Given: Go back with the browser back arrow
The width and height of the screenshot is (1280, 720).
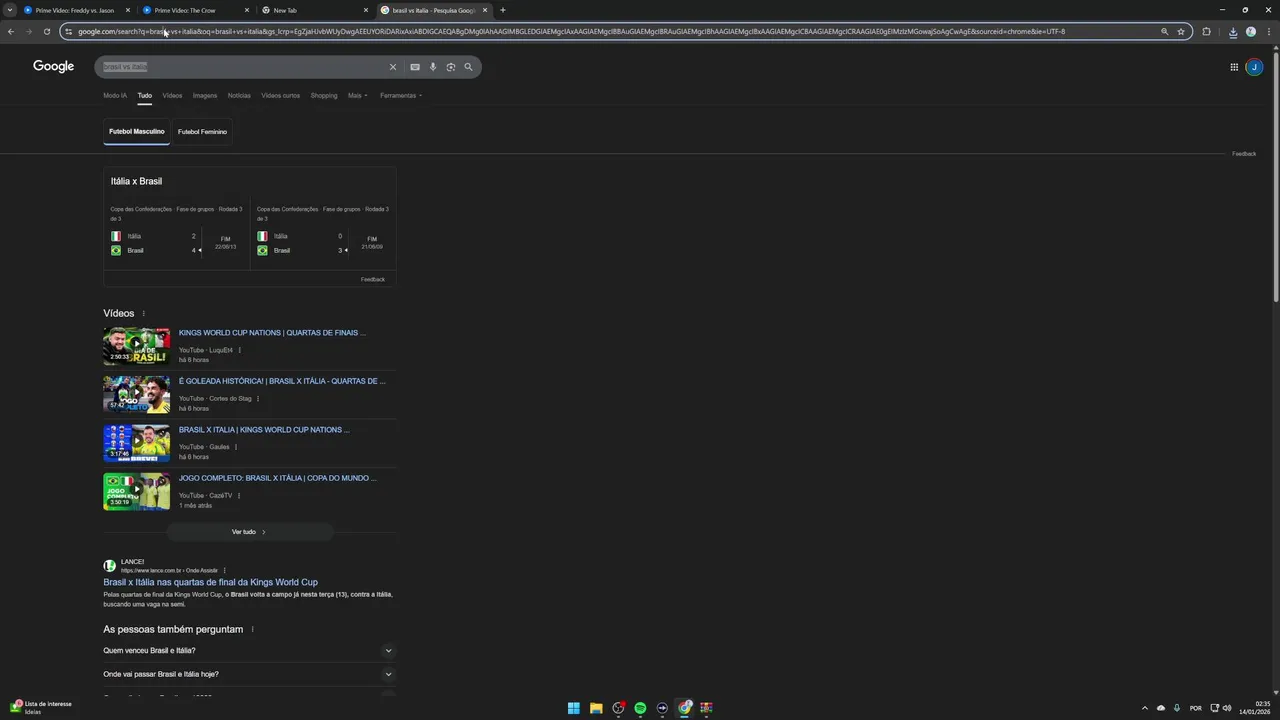Looking at the screenshot, I should tap(11, 31).
